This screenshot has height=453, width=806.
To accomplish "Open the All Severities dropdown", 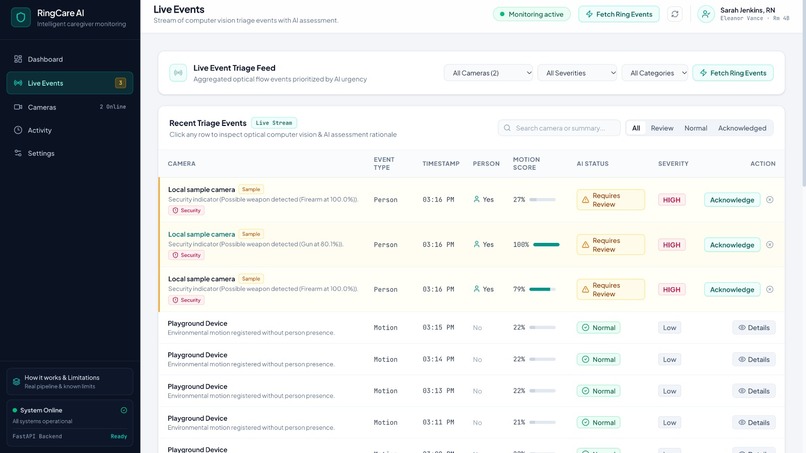I will click(x=578, y=73).
